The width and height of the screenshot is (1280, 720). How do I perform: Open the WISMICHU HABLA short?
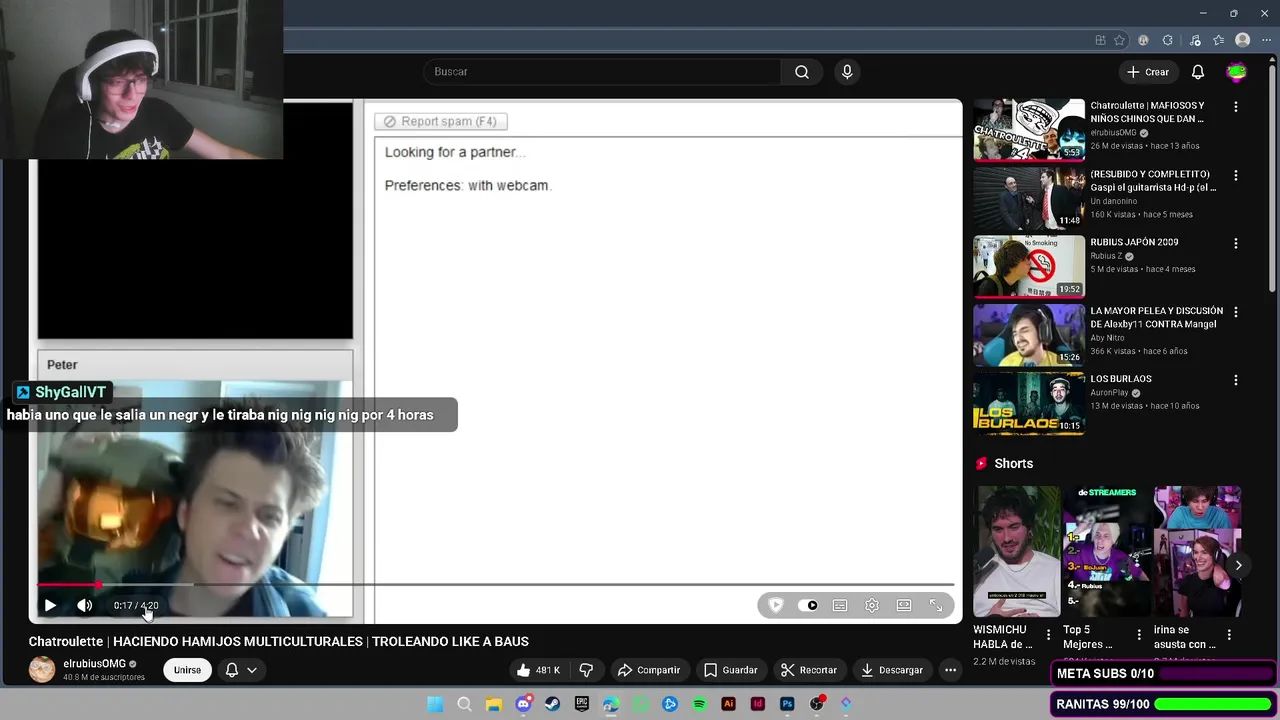point(1017,552)
